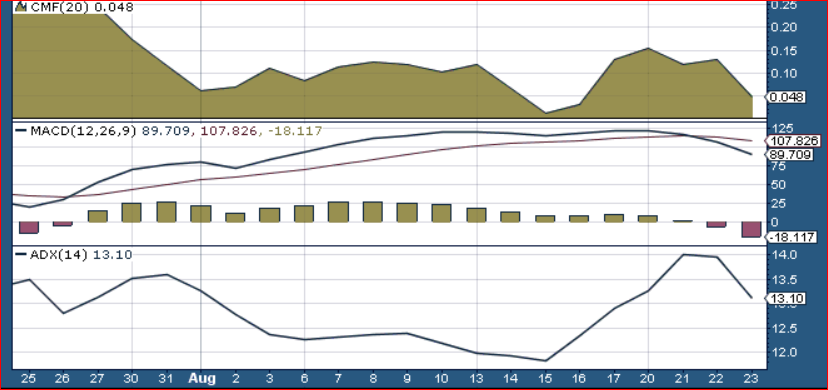Click the MACD histogram bar above date 31
This screenshot has height=390, width=828.
pyautogui.click(x=166, y=212)
